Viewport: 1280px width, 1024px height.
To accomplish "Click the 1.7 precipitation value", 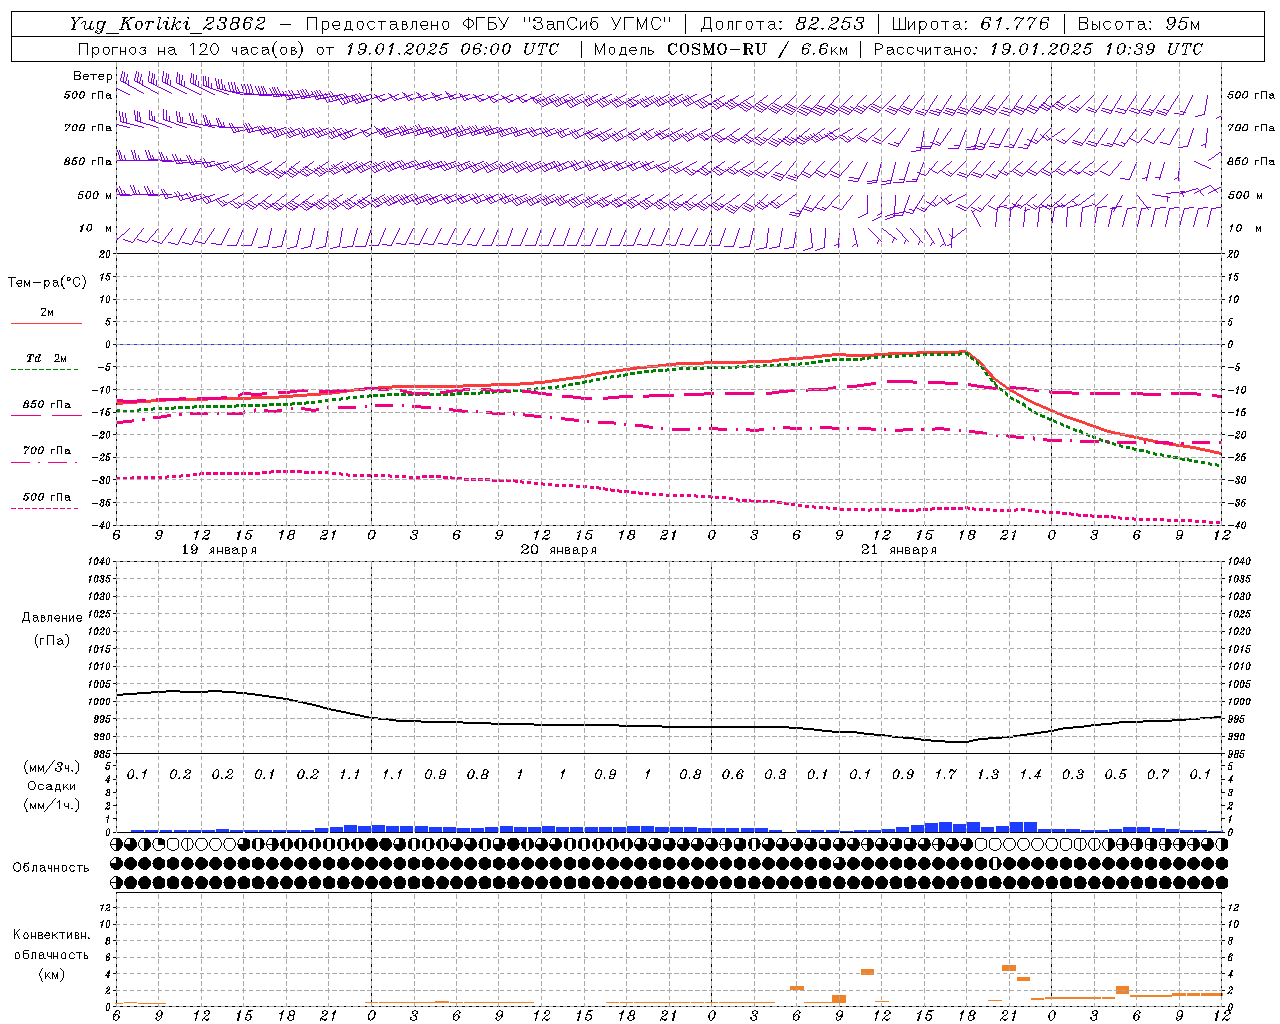I will coord(945,775).
